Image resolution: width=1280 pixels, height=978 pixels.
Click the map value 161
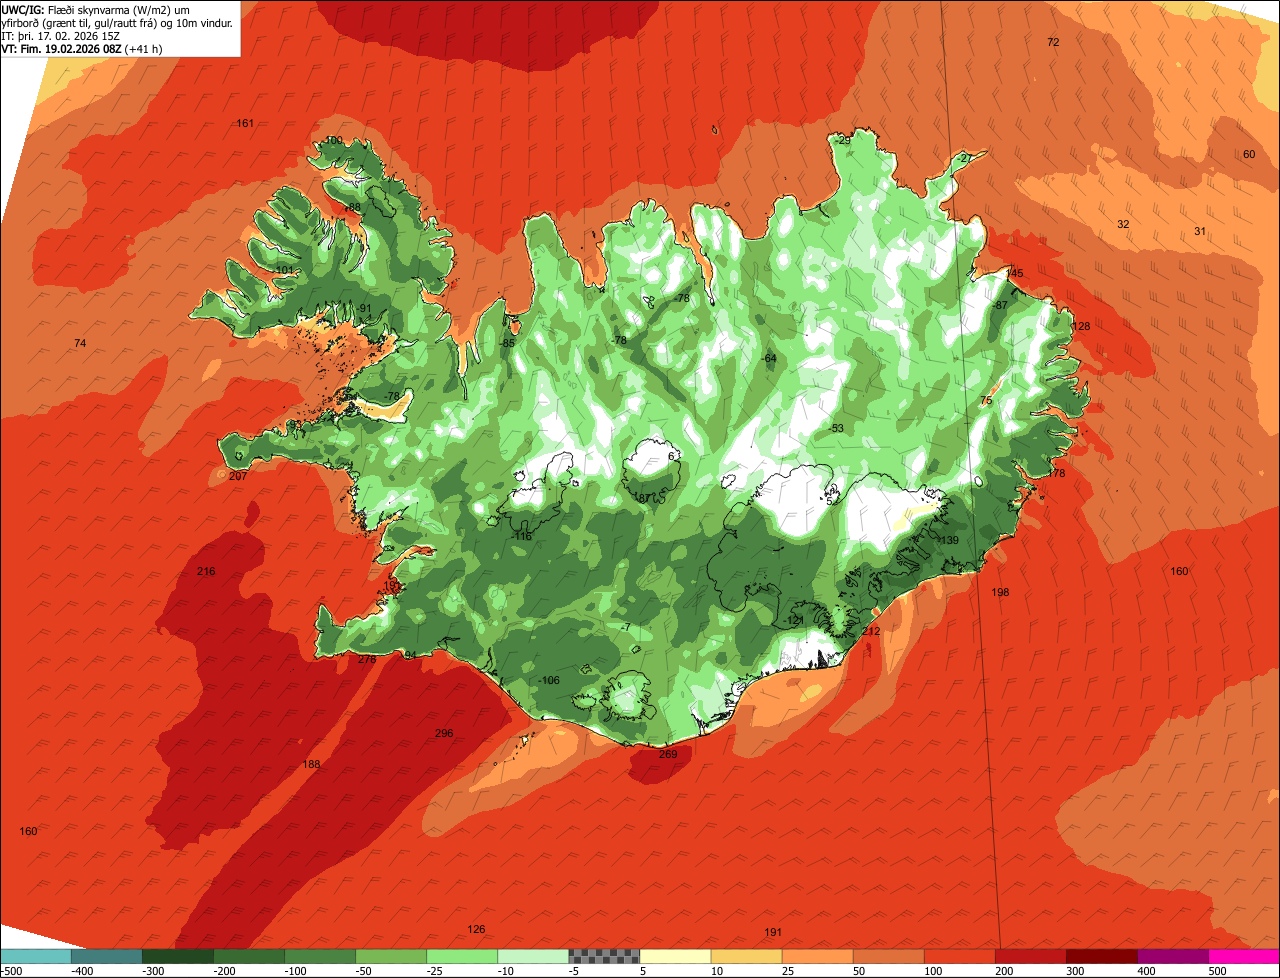245,123
